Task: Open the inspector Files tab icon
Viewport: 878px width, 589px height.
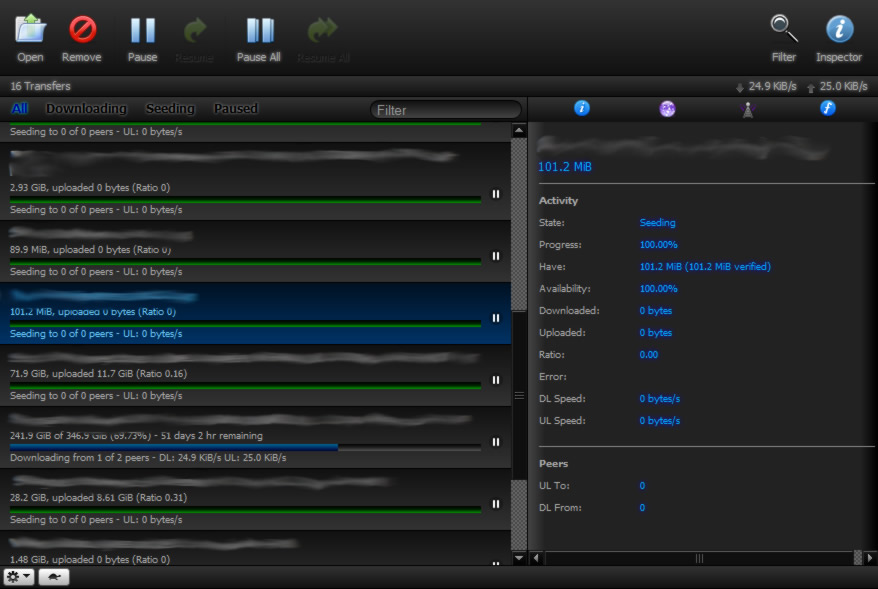Action: point(828,108)
